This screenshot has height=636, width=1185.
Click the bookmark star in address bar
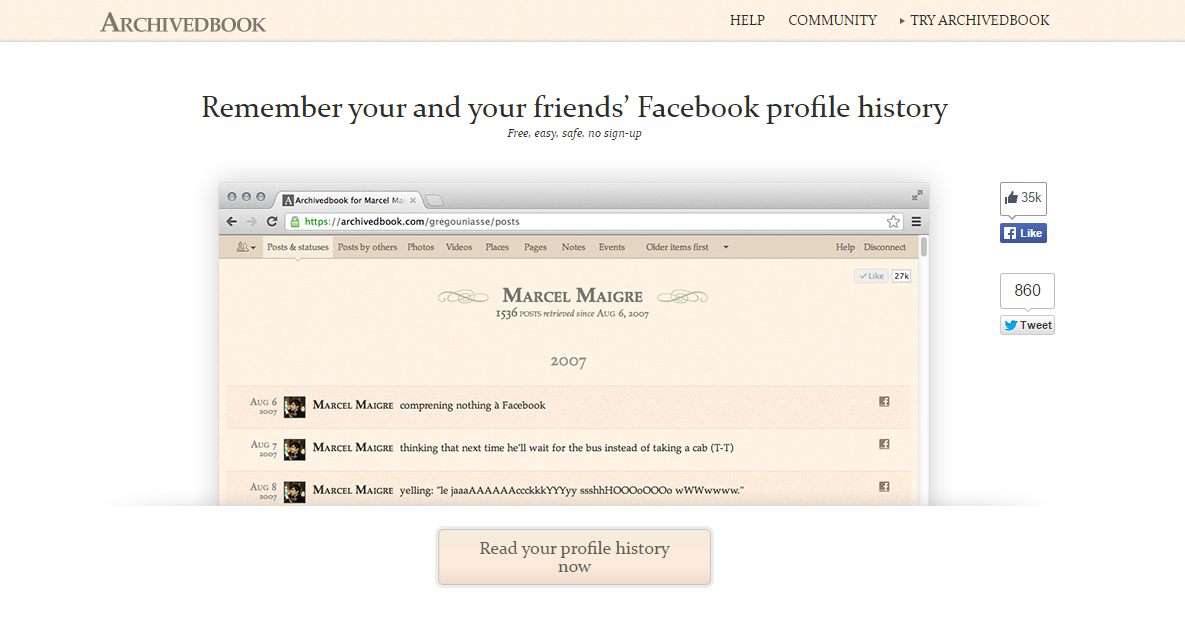(x=893, y=221)
